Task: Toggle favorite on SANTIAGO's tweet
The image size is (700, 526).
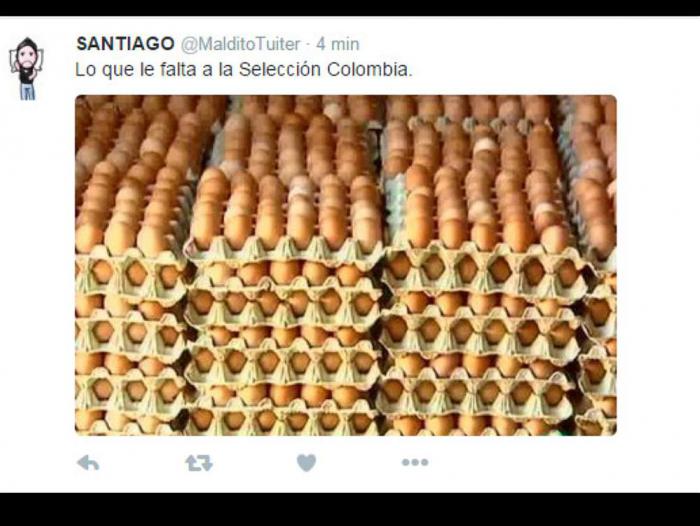Action: [x=306, y=462]
